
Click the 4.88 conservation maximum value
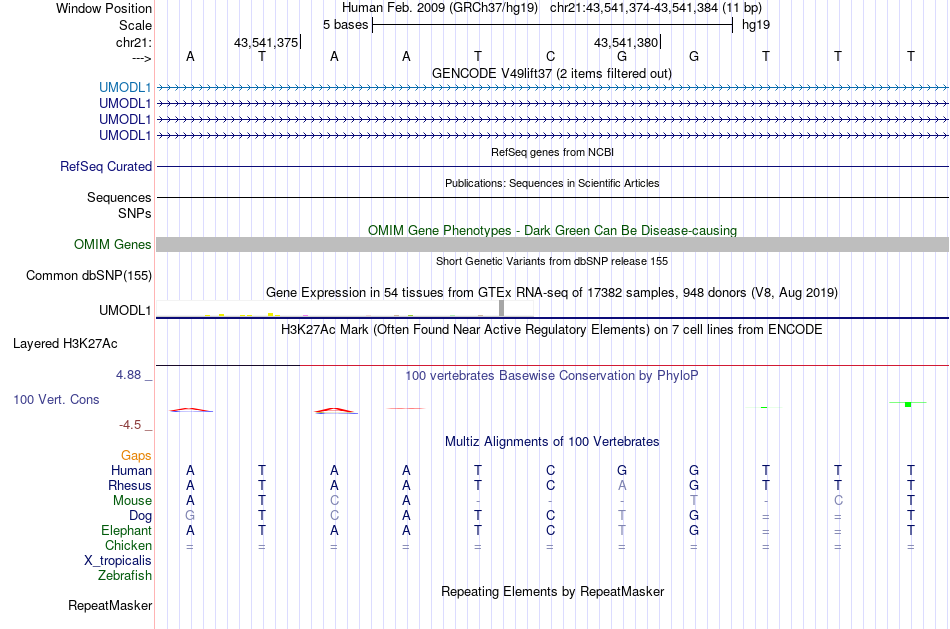point(128,375)
